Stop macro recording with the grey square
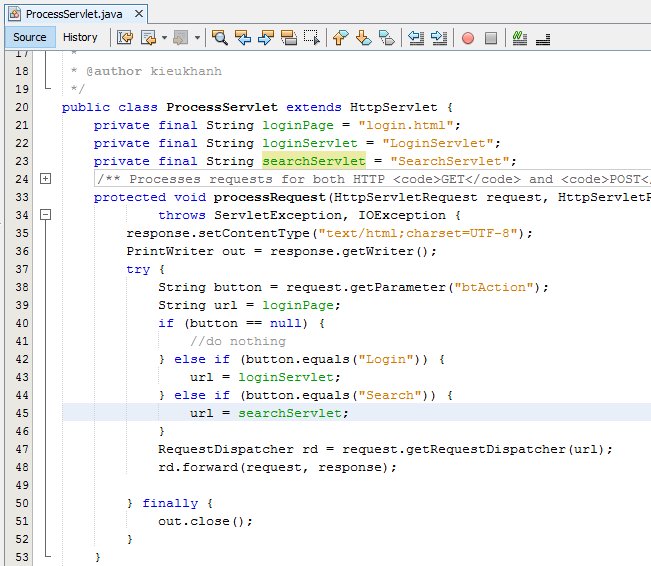 pyautogui.click(x=491, y=38)
